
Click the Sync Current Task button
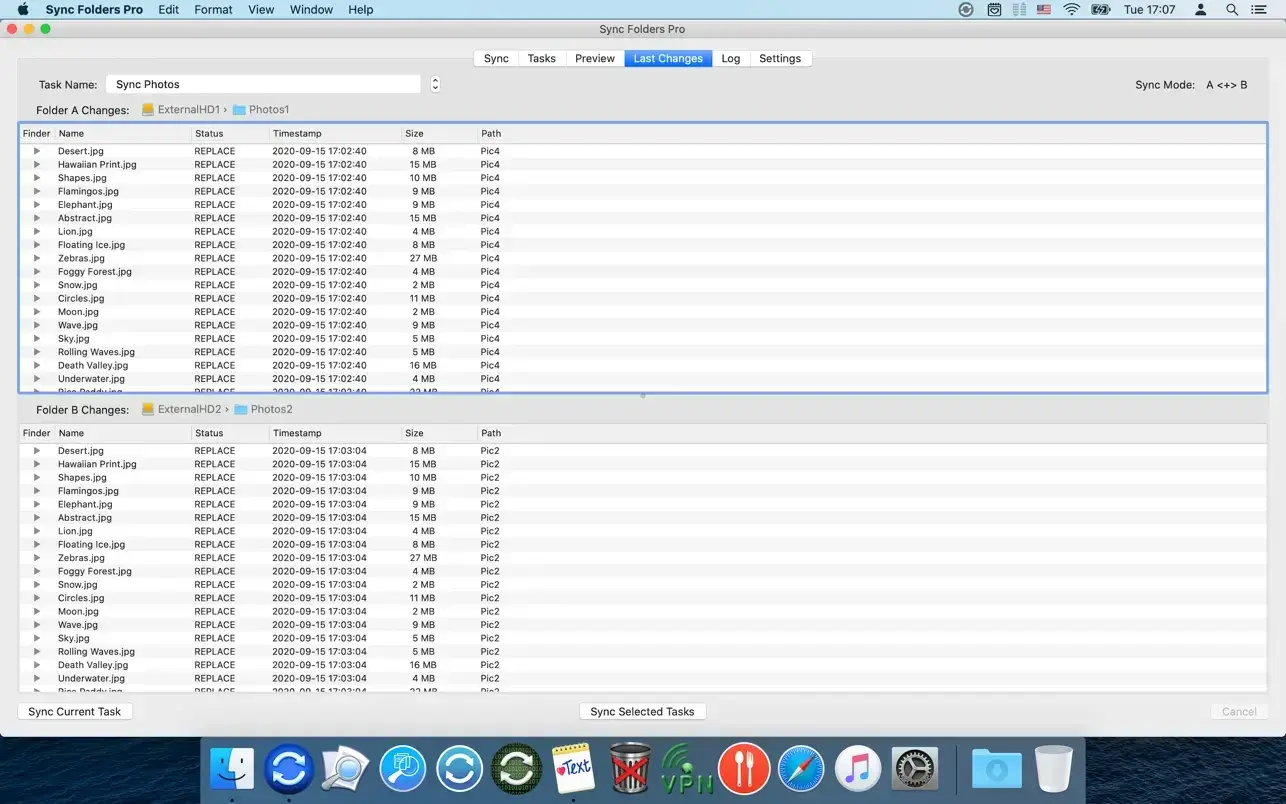tap(75, 712)
